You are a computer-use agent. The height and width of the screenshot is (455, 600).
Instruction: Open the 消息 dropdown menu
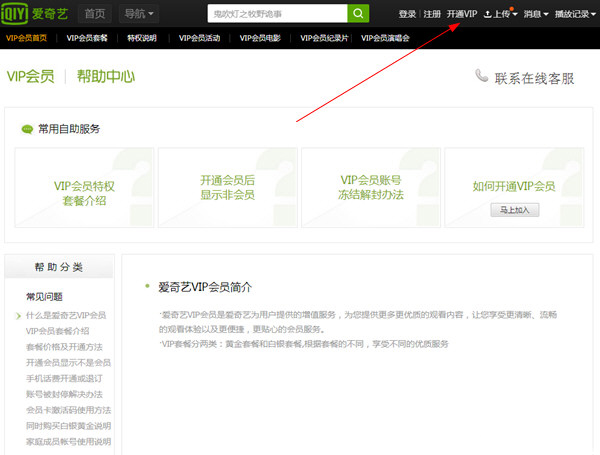click(x=536, y=14)
